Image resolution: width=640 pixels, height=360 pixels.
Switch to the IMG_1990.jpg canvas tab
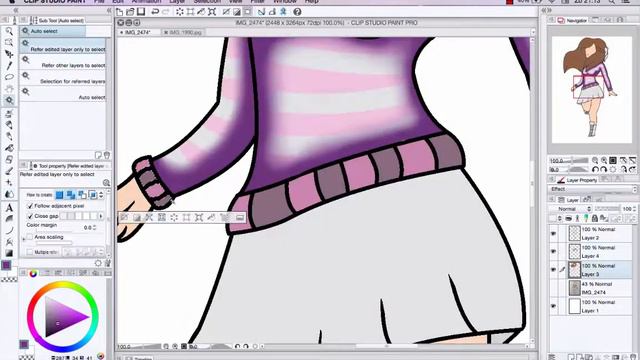click(x=183, y=32)
